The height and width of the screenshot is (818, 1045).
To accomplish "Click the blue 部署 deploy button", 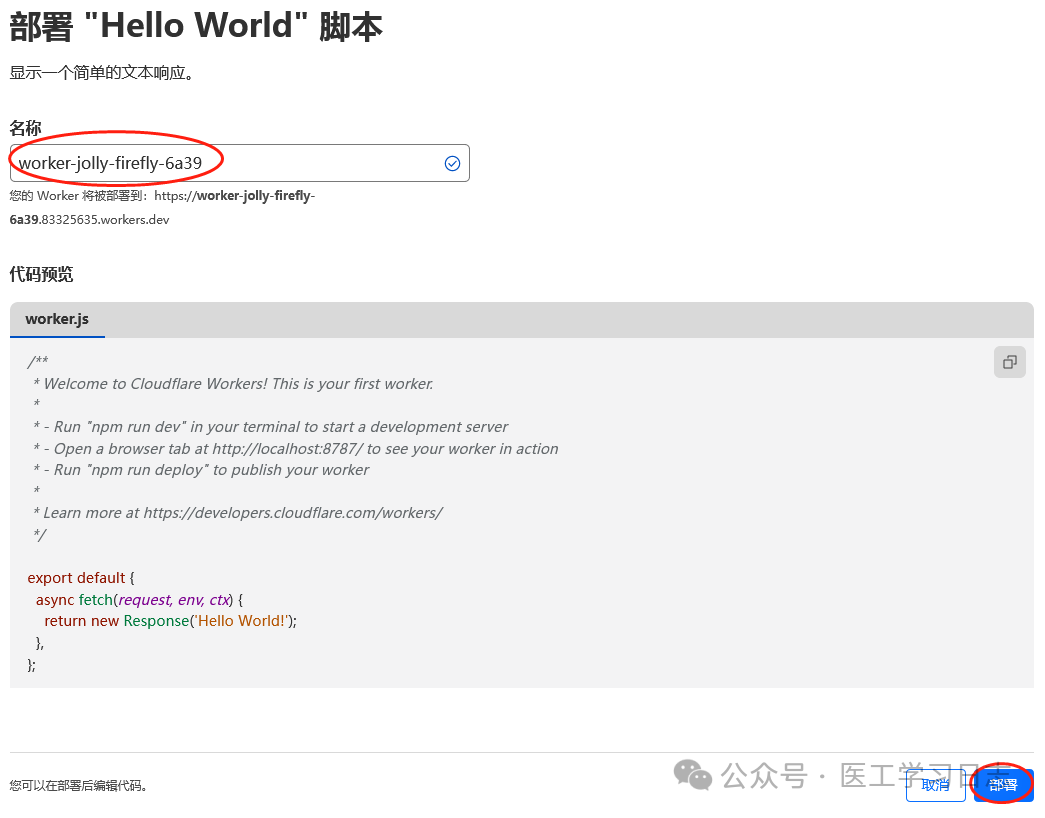I will pos(1003,785).
